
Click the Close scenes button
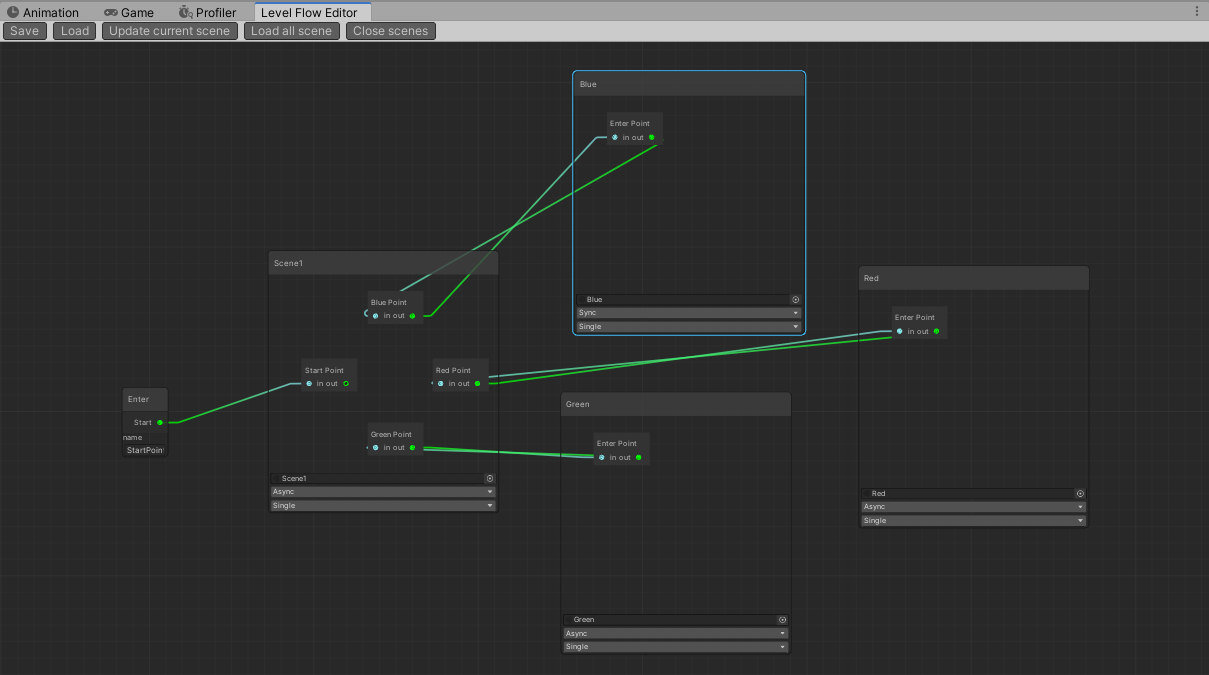390,30
